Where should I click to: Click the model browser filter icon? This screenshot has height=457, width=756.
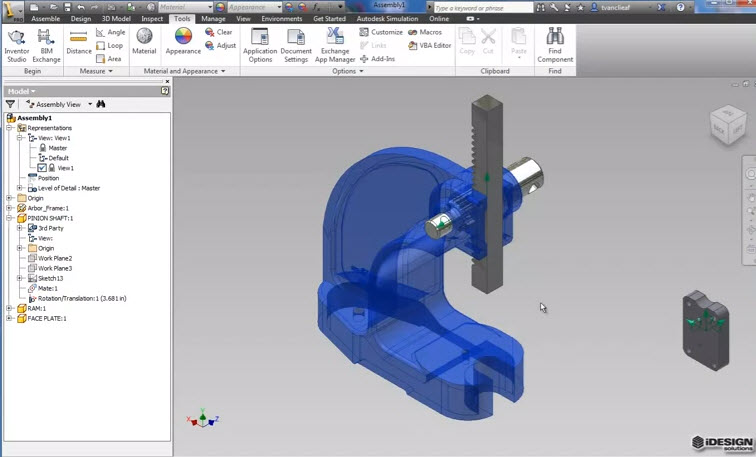pyautogui.click(x=10, y=104)
